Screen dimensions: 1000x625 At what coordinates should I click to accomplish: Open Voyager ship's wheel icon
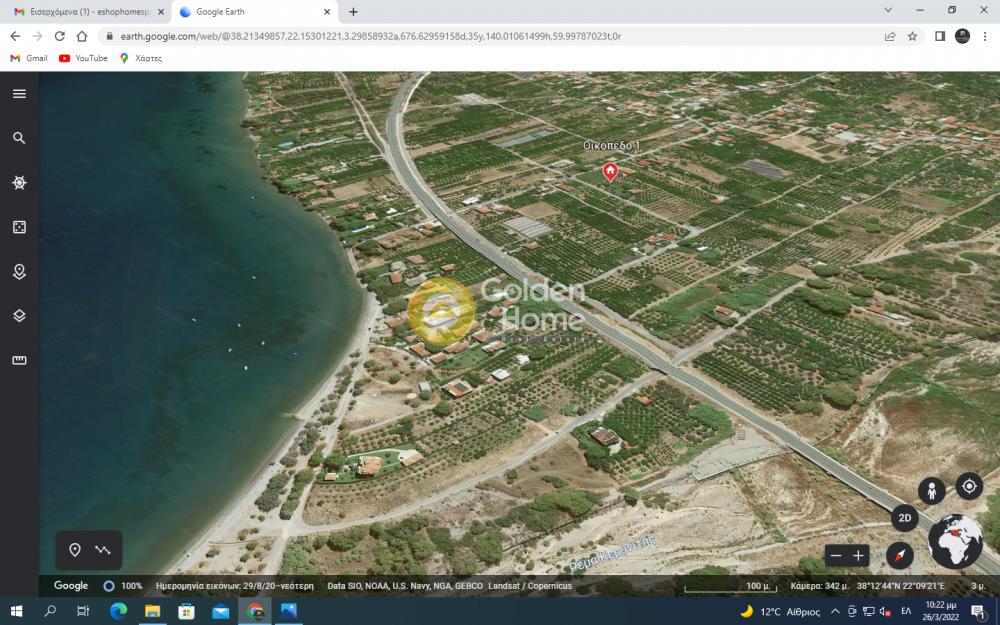point(19,183)
